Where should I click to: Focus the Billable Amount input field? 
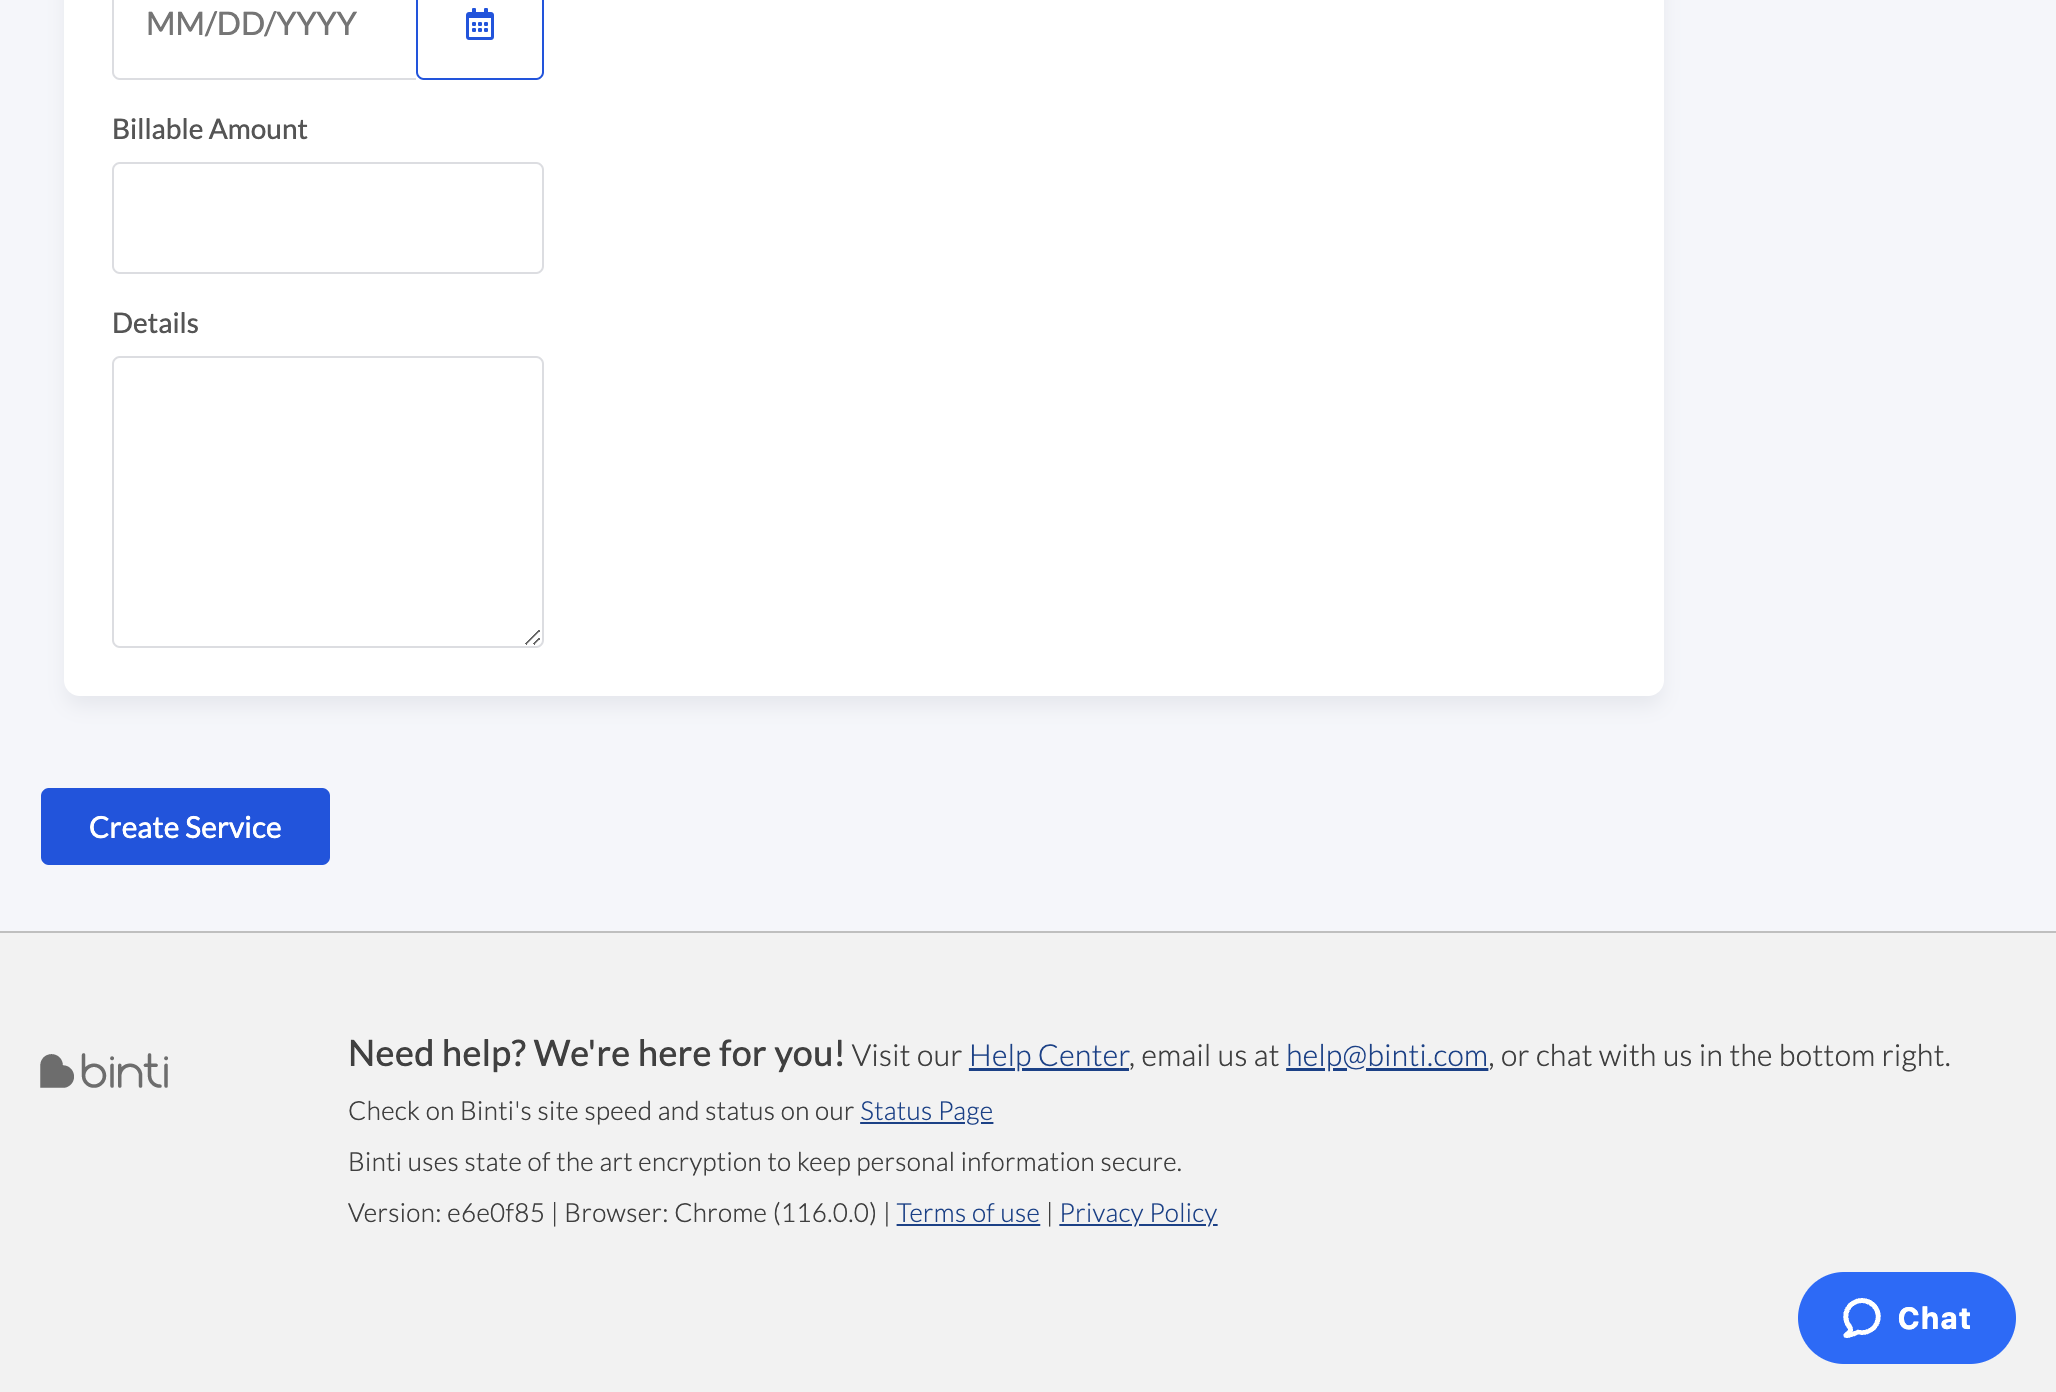click(328, 218)
